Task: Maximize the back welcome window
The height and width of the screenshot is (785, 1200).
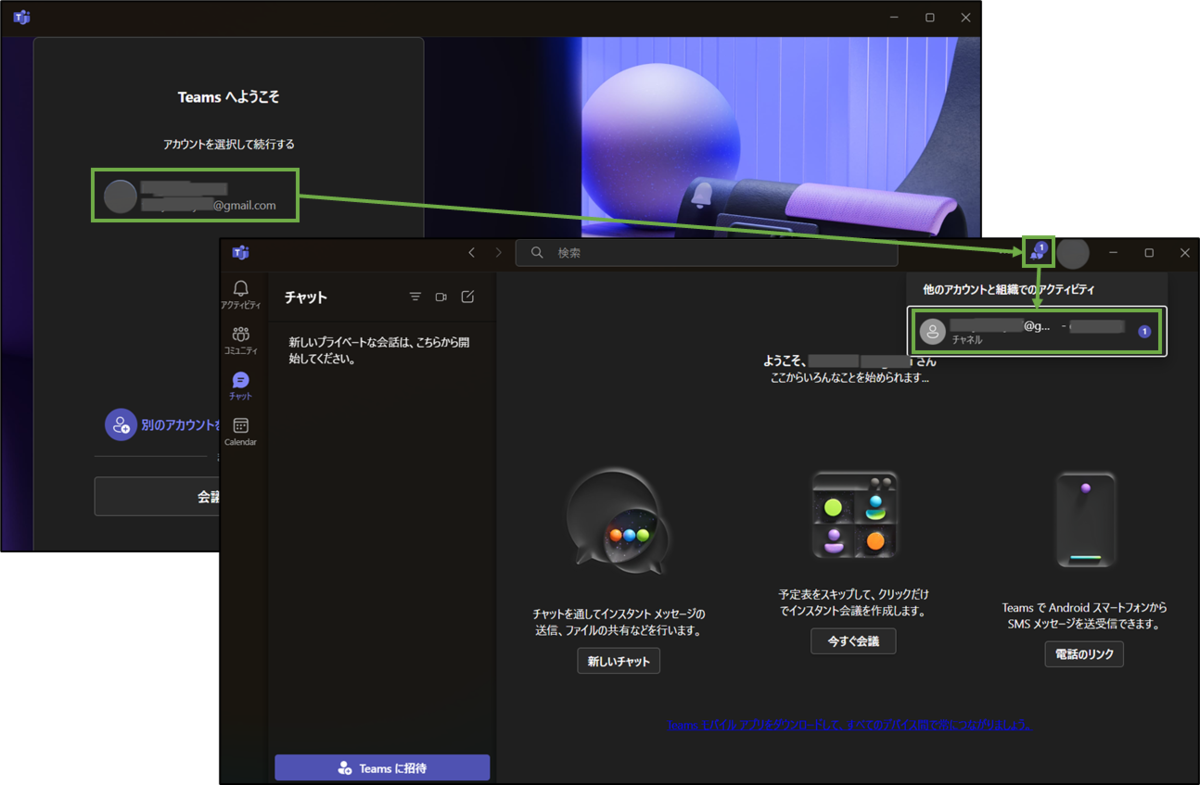Action: [x=930, y=17]
